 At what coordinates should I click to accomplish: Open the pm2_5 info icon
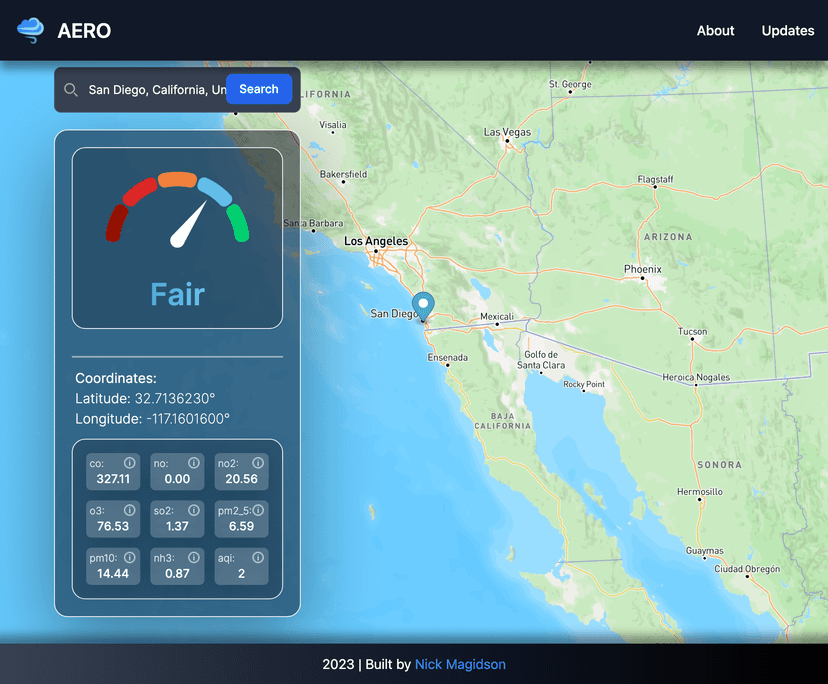coord(259,510)
